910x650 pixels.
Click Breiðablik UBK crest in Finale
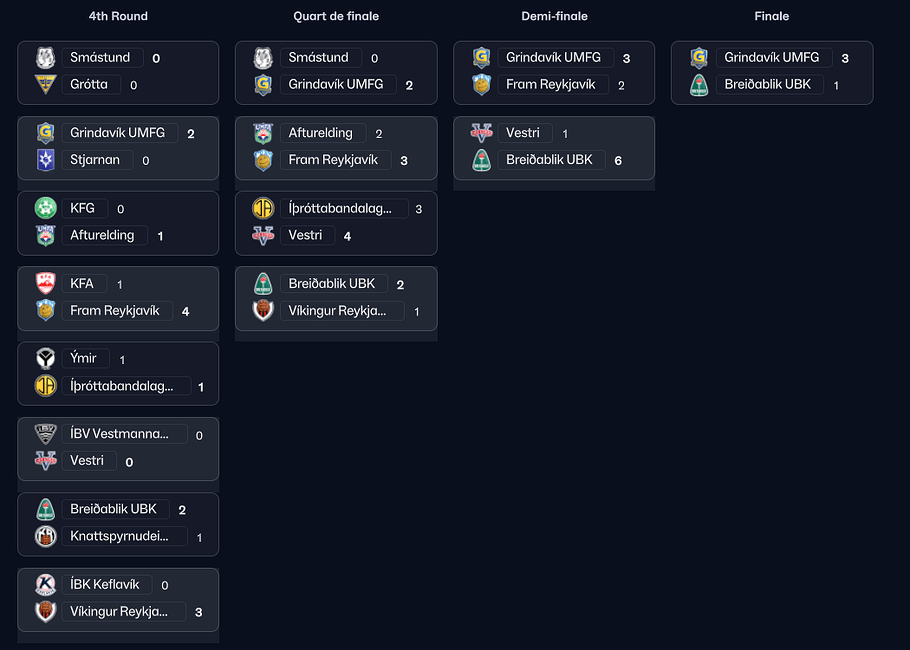click(699, 85)
